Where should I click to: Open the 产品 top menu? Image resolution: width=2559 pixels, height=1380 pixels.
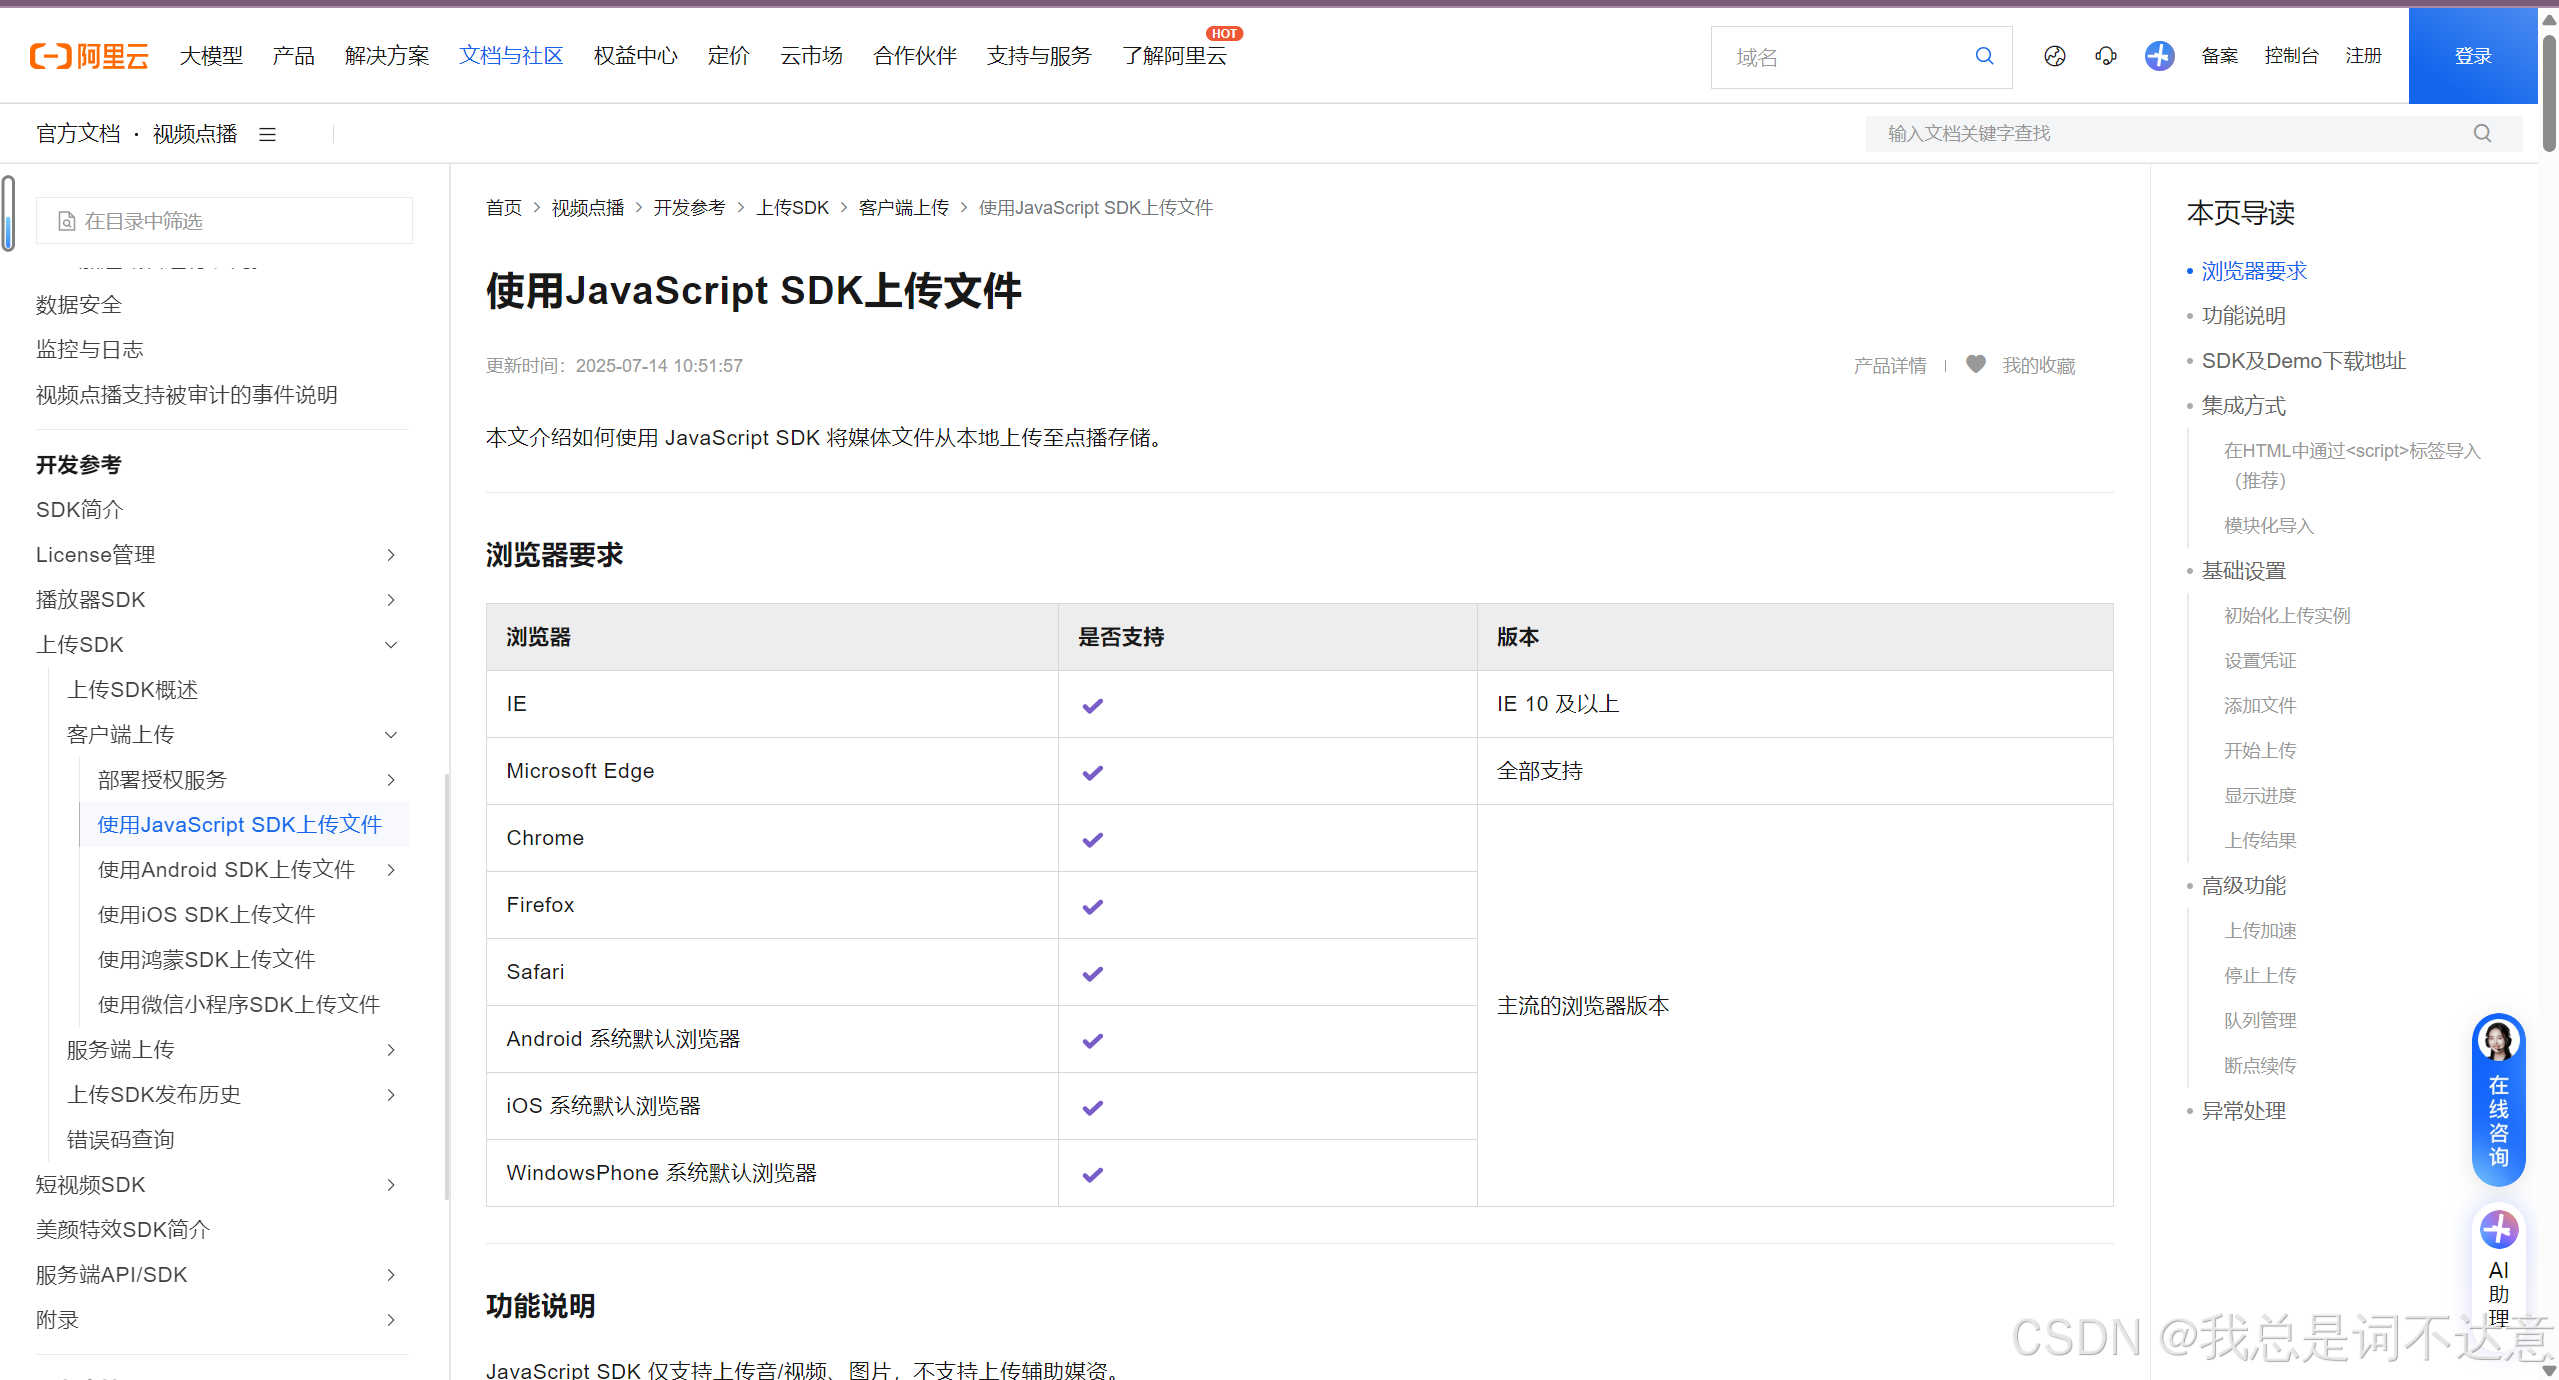coord(293,56)
